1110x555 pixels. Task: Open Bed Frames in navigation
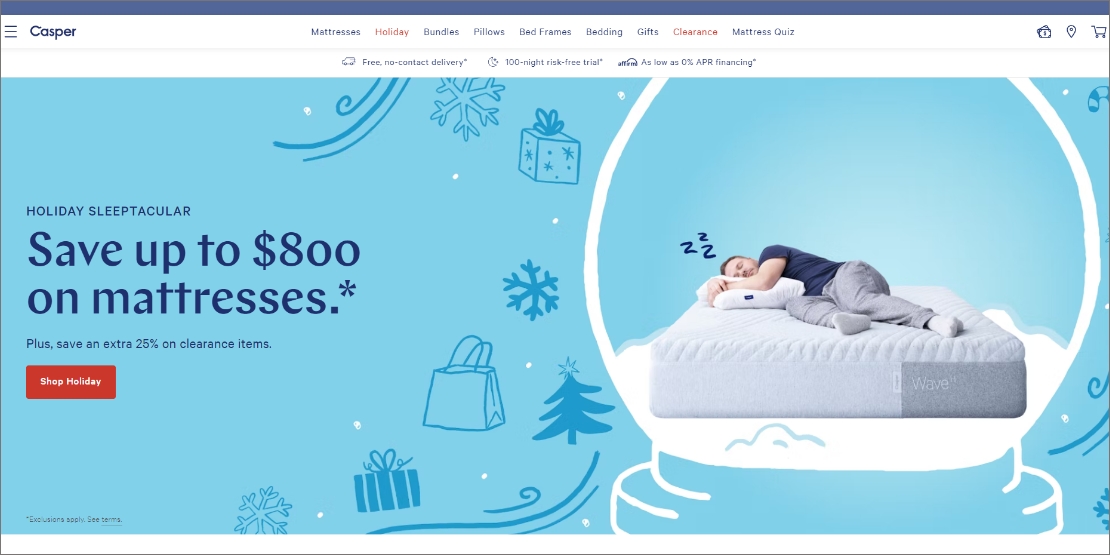[545, 32]
